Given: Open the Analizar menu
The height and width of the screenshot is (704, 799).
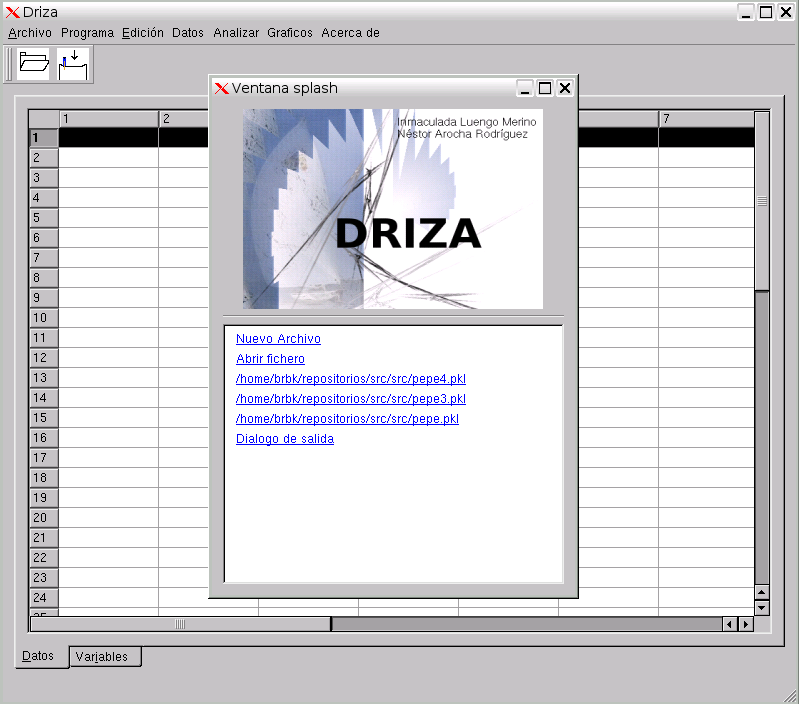Looking at the screenshot, I should pos(236,33).
